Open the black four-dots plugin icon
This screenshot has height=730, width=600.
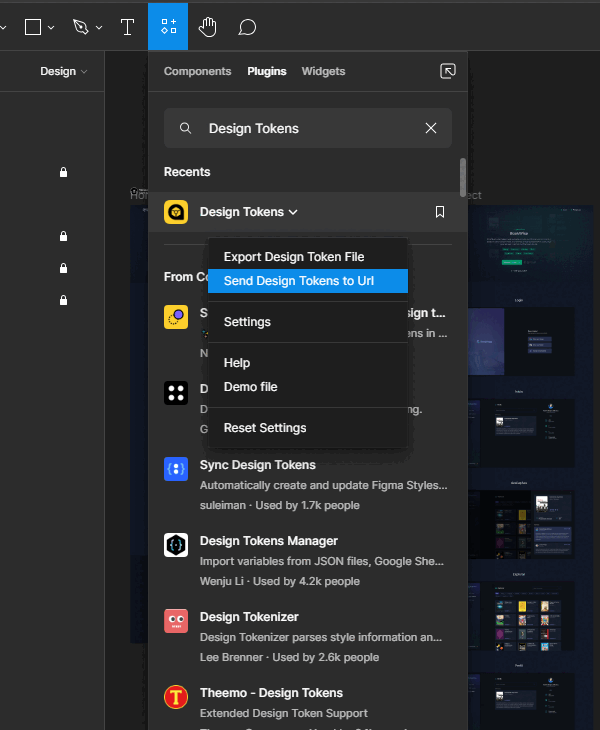tap(176, 393)
